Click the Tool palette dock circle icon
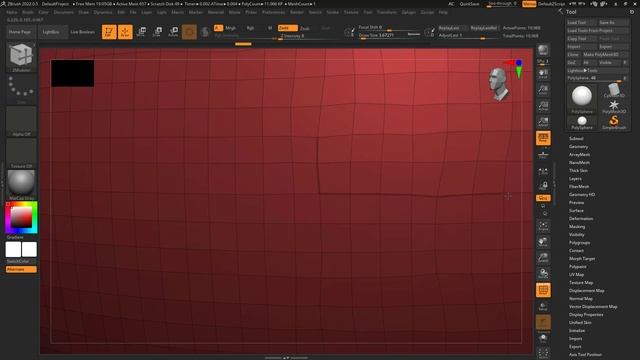Screen dimensions: 640x360 (x=632, y=12)
